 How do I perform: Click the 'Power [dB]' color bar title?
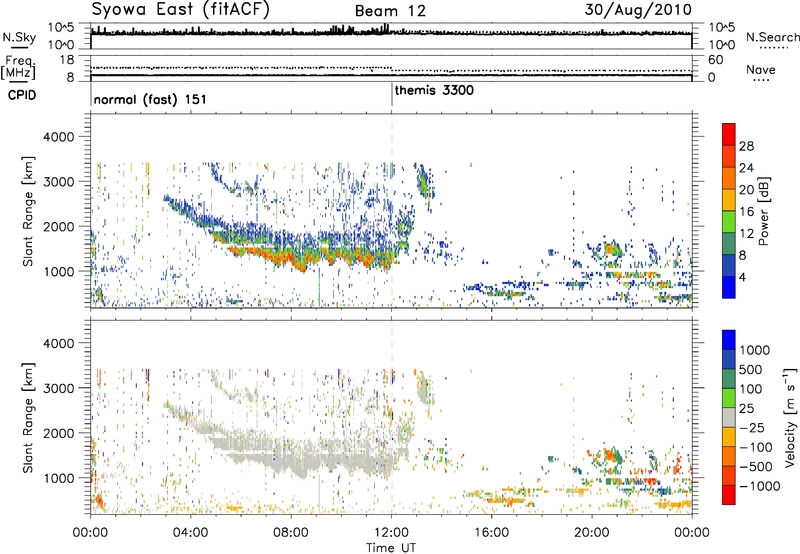[x=763, y=211]
